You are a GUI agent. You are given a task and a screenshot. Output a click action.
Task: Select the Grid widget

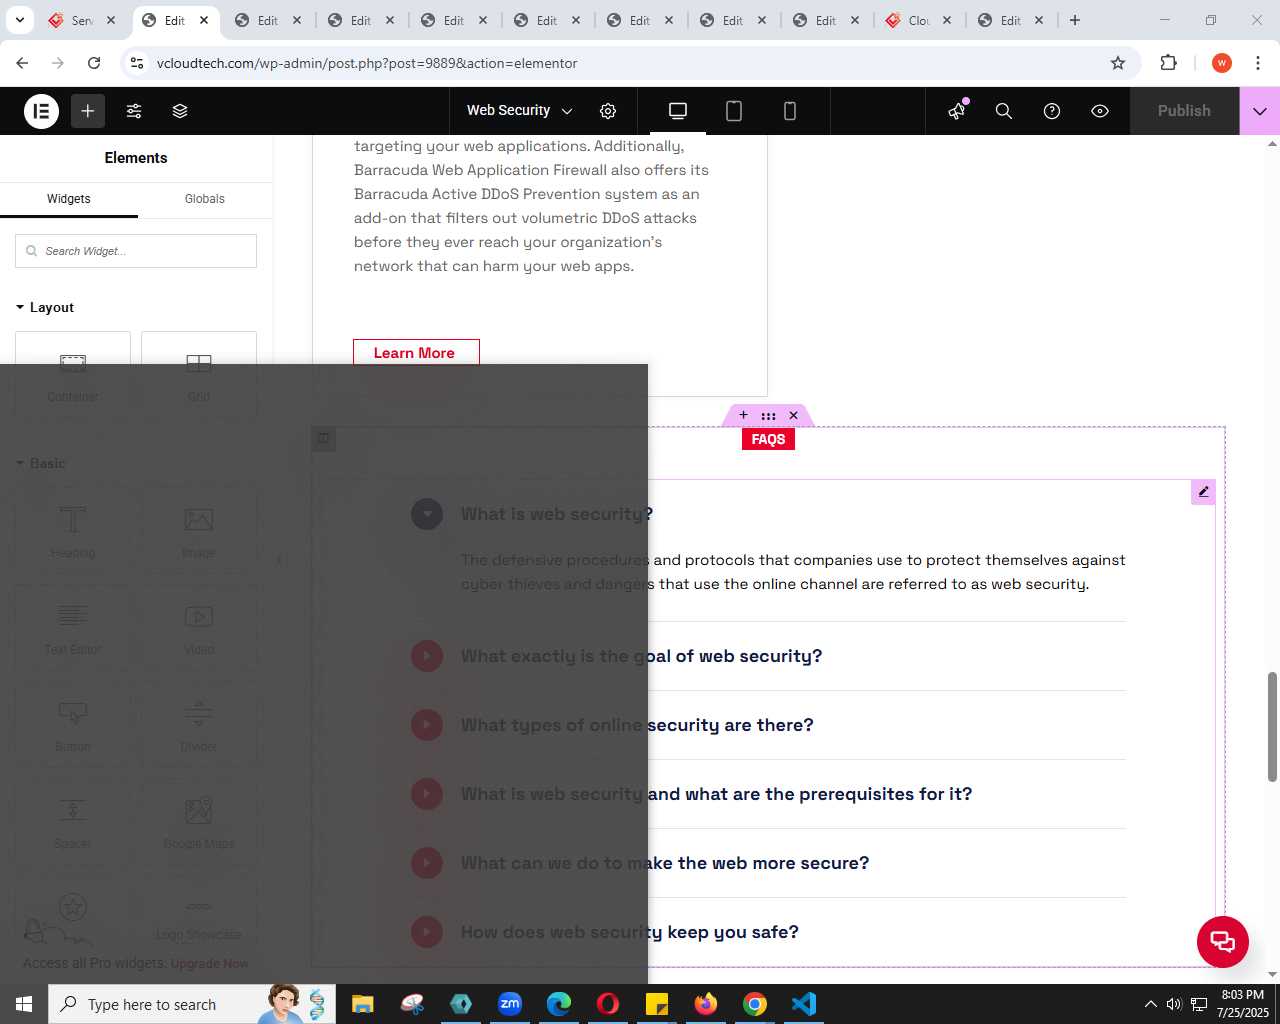coord(199,375)
